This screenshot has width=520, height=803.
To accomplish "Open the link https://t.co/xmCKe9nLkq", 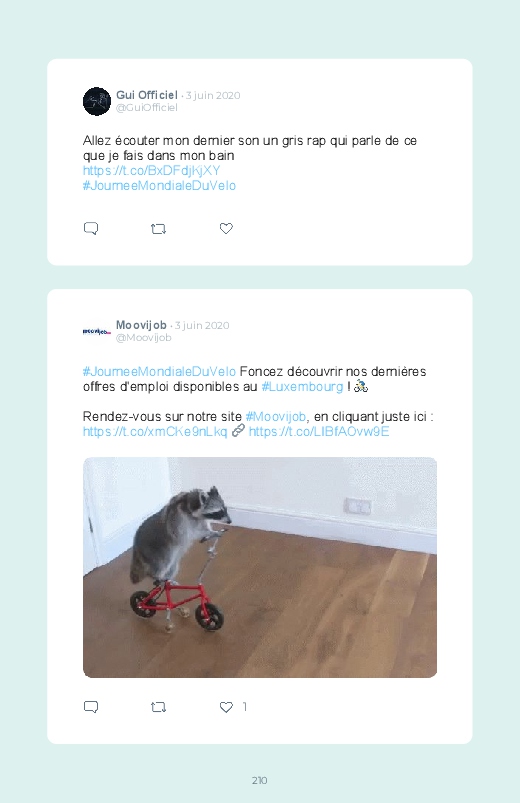I will 155,432.
